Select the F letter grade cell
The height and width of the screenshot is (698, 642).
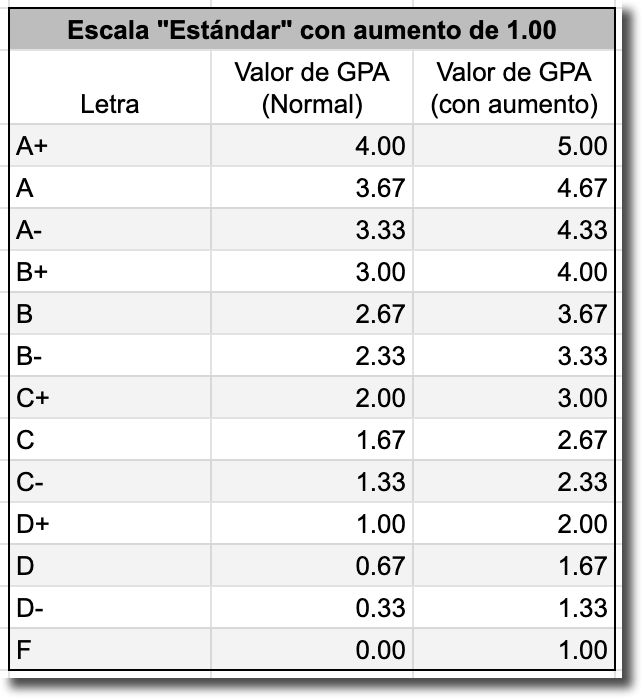(109, 650)
